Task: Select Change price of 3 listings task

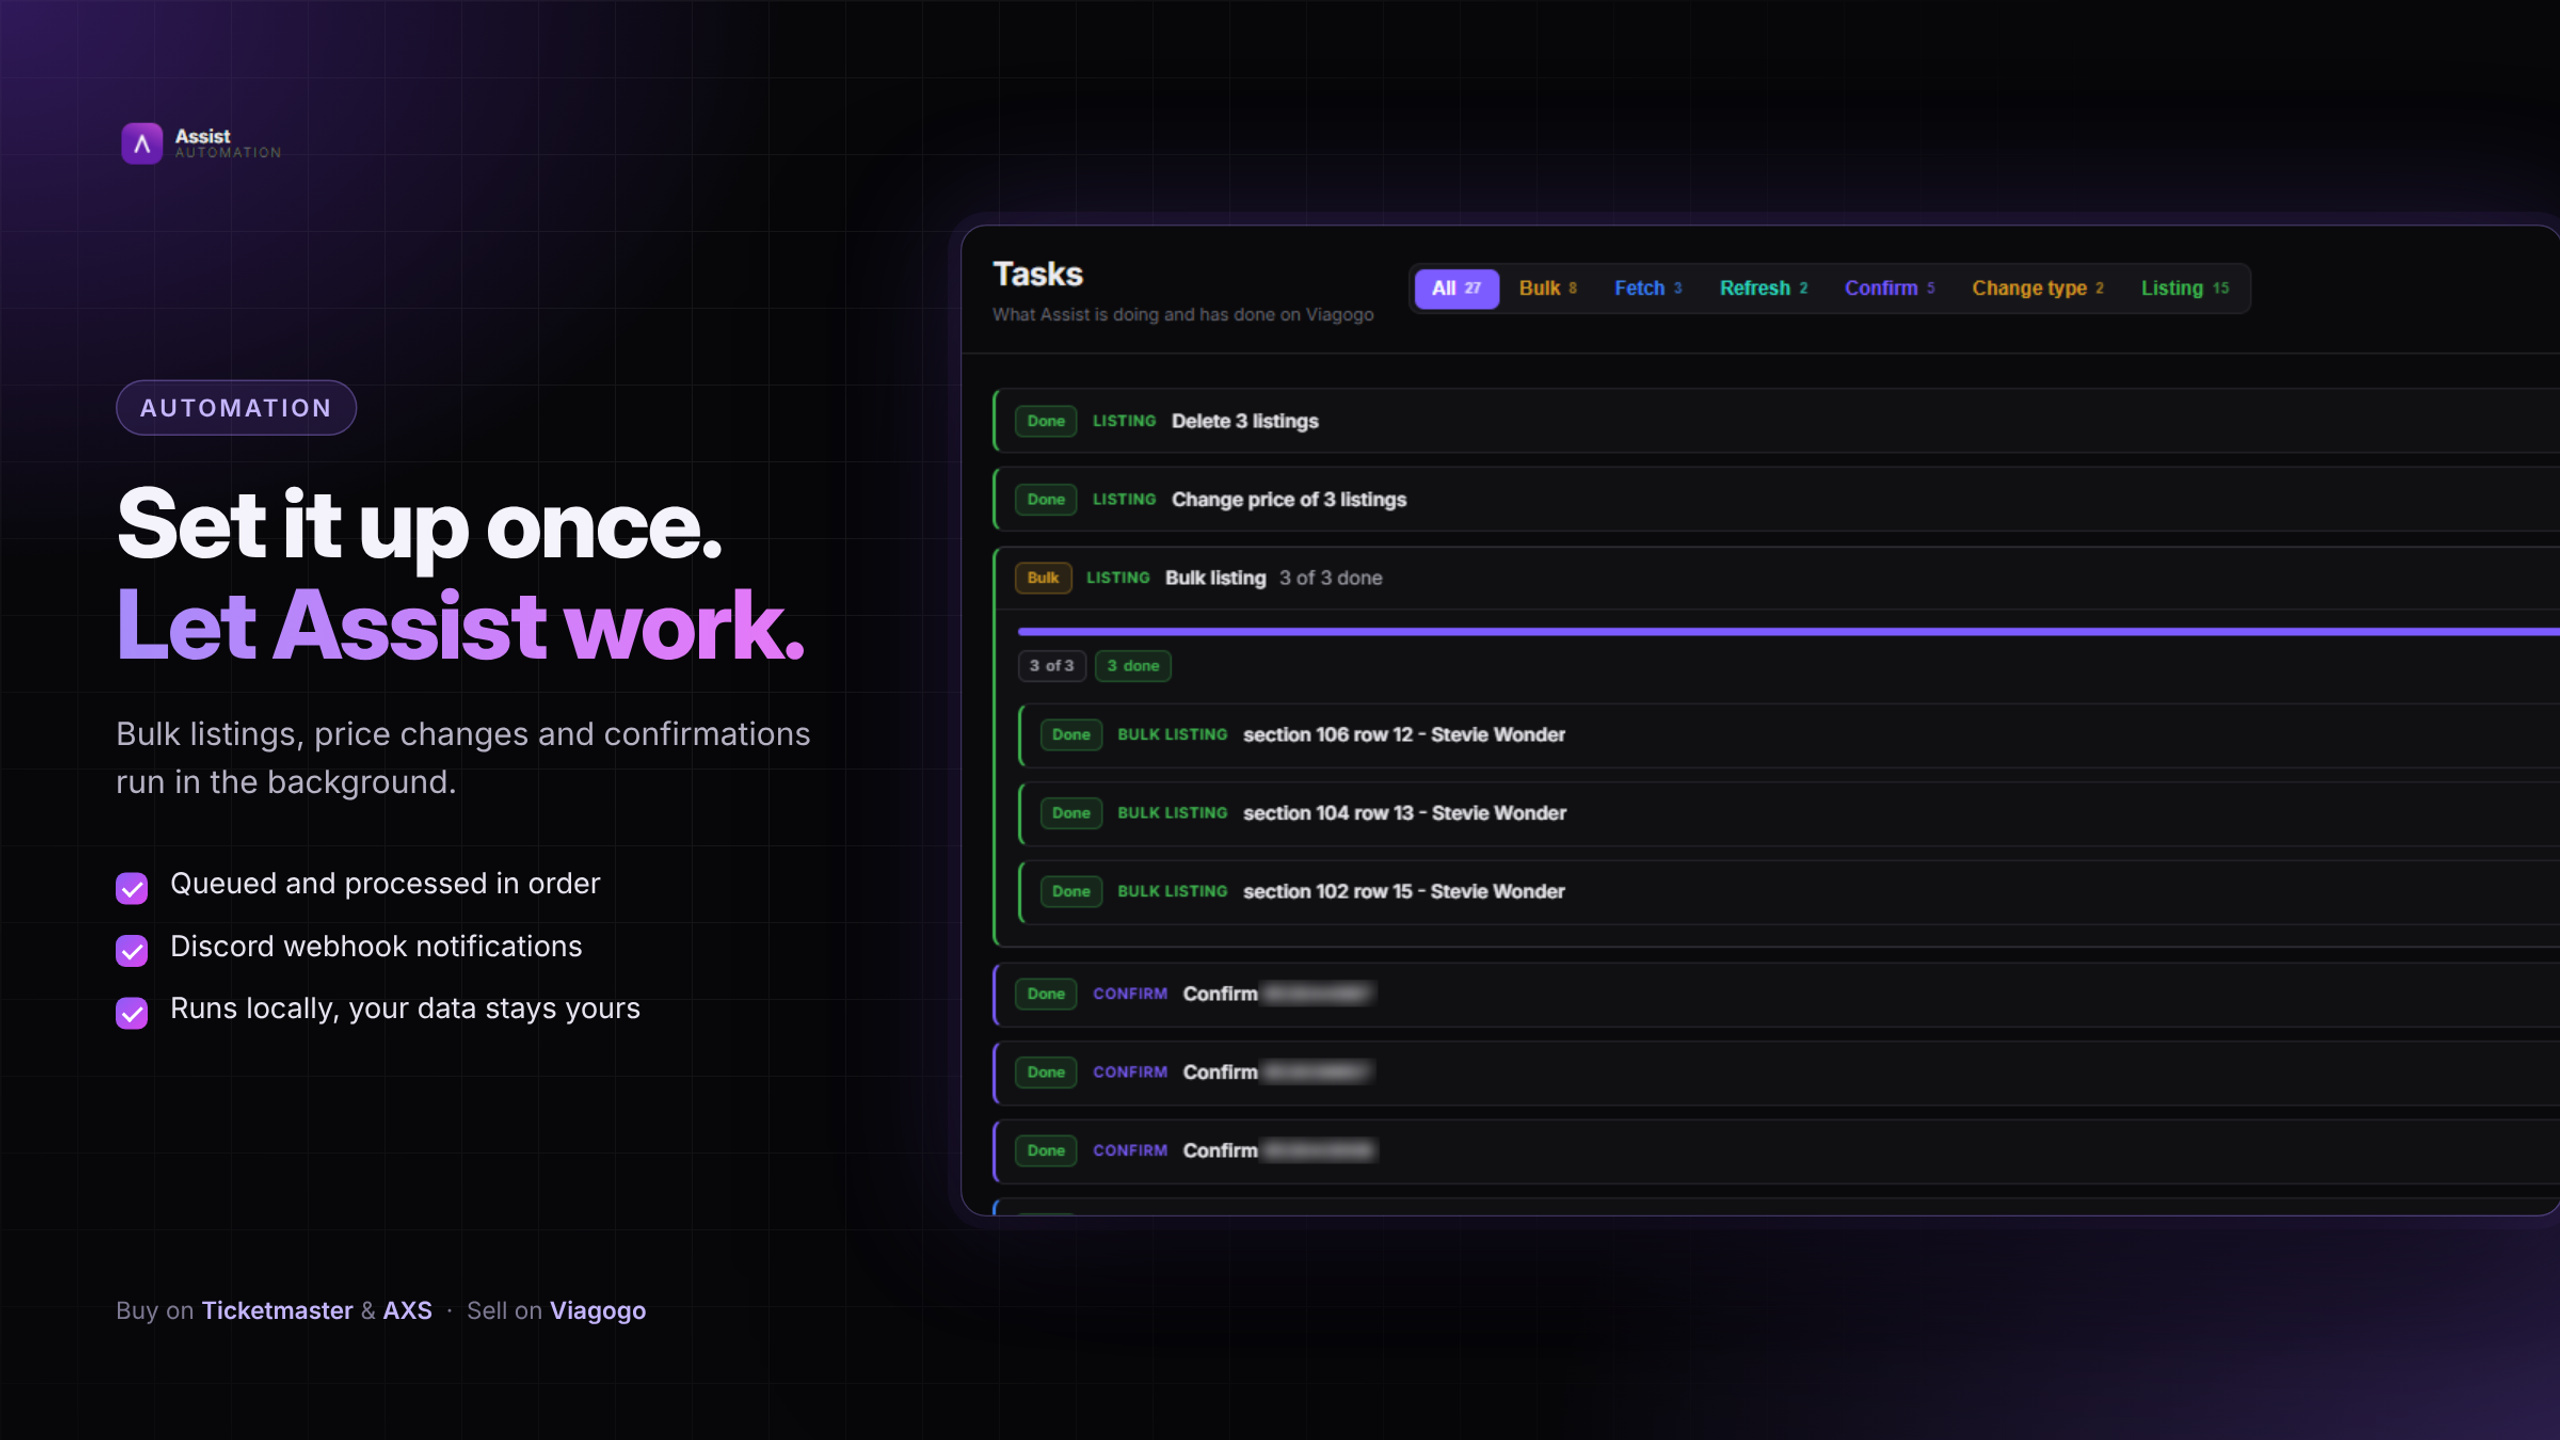Action: [1776, 499]
